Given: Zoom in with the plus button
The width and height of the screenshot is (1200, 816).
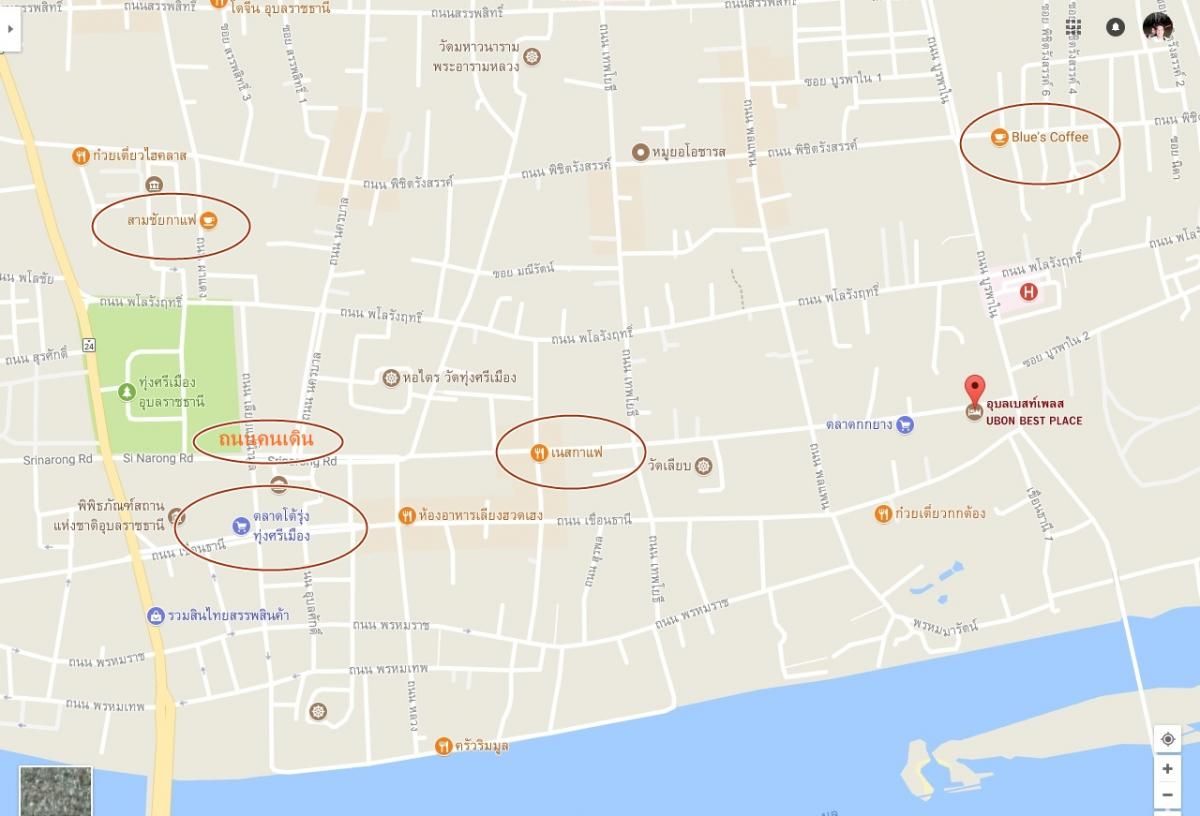Looking at the screenshot, I should [x=1167, y=769].
